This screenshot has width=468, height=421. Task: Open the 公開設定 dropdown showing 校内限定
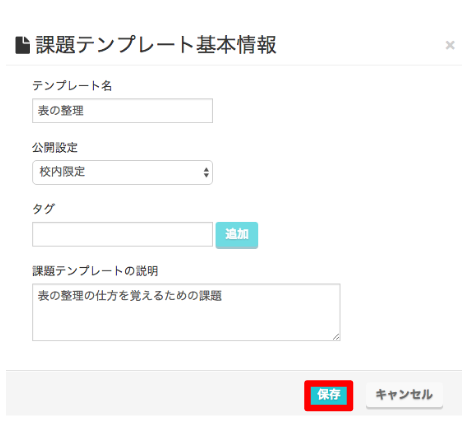(122, 172)
